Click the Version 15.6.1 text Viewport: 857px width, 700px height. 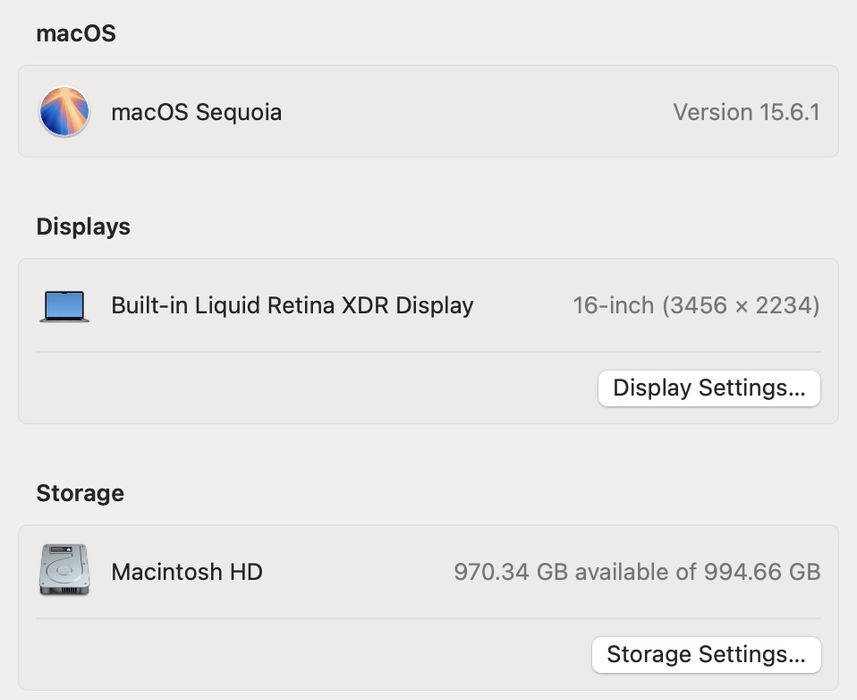coord(746,112)
